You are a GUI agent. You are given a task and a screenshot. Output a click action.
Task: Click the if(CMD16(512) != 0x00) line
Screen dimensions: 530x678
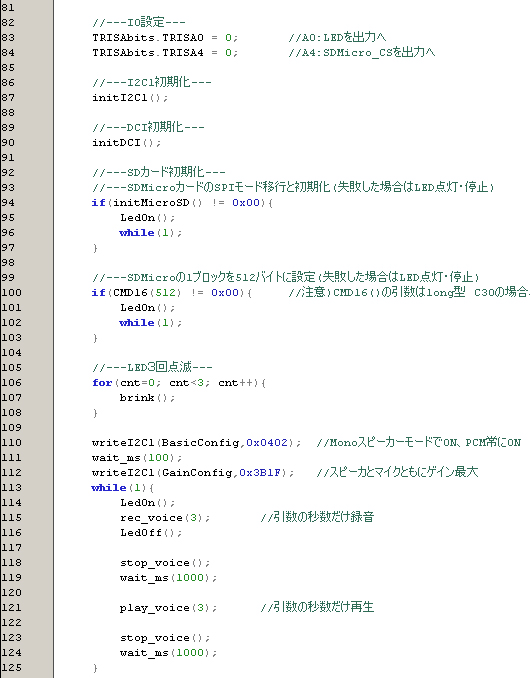(172, 293)
